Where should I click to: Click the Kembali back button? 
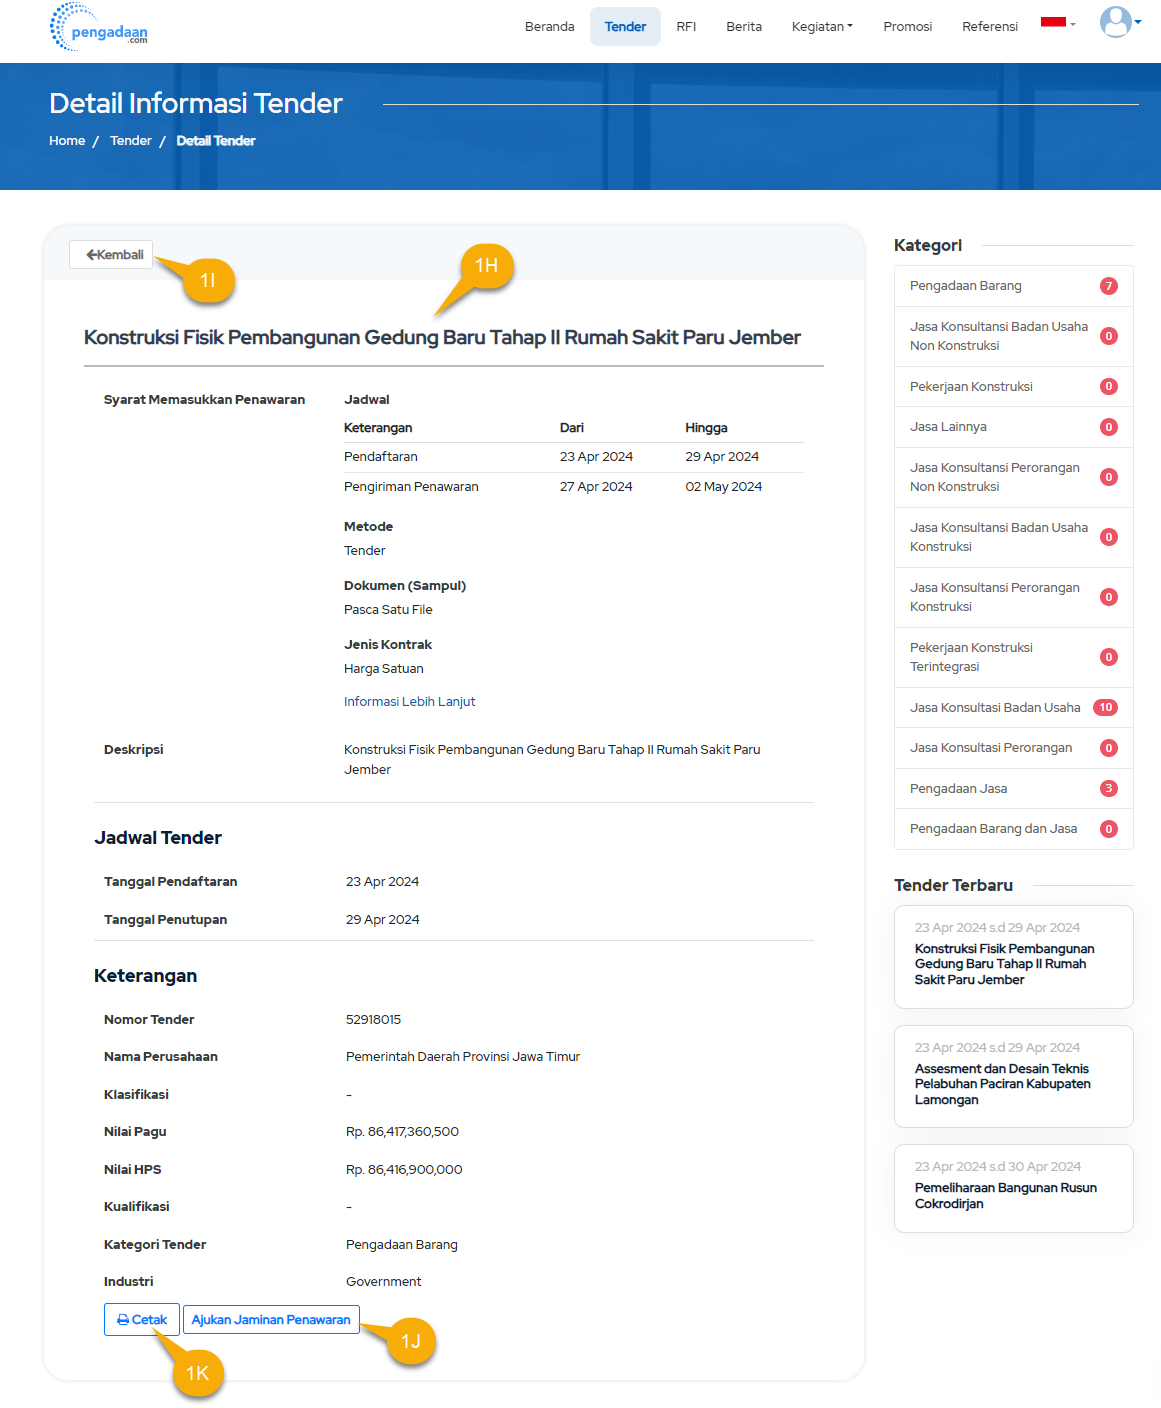coord(111,255)
